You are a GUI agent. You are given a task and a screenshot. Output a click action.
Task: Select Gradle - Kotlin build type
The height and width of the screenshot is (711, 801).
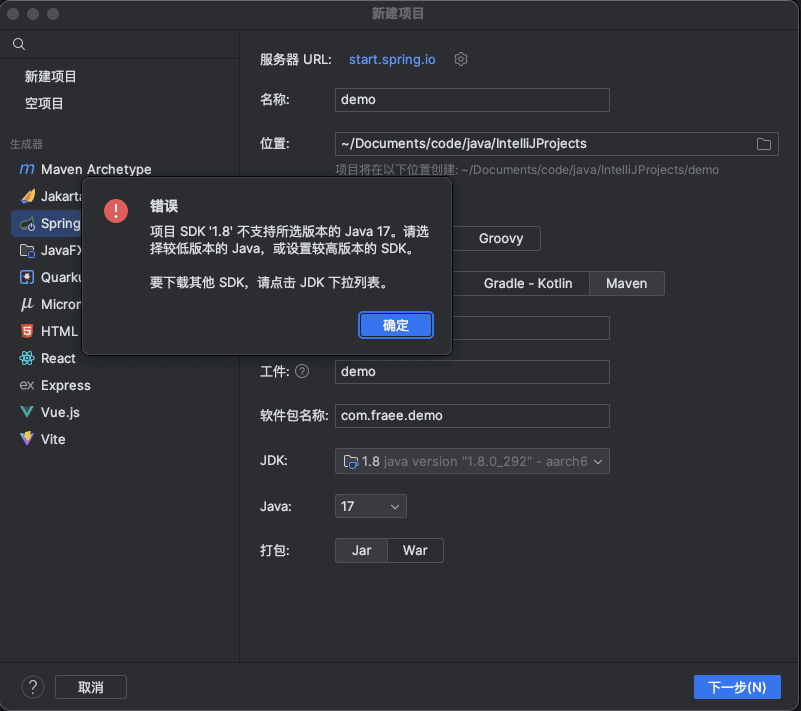click(528, 283)
